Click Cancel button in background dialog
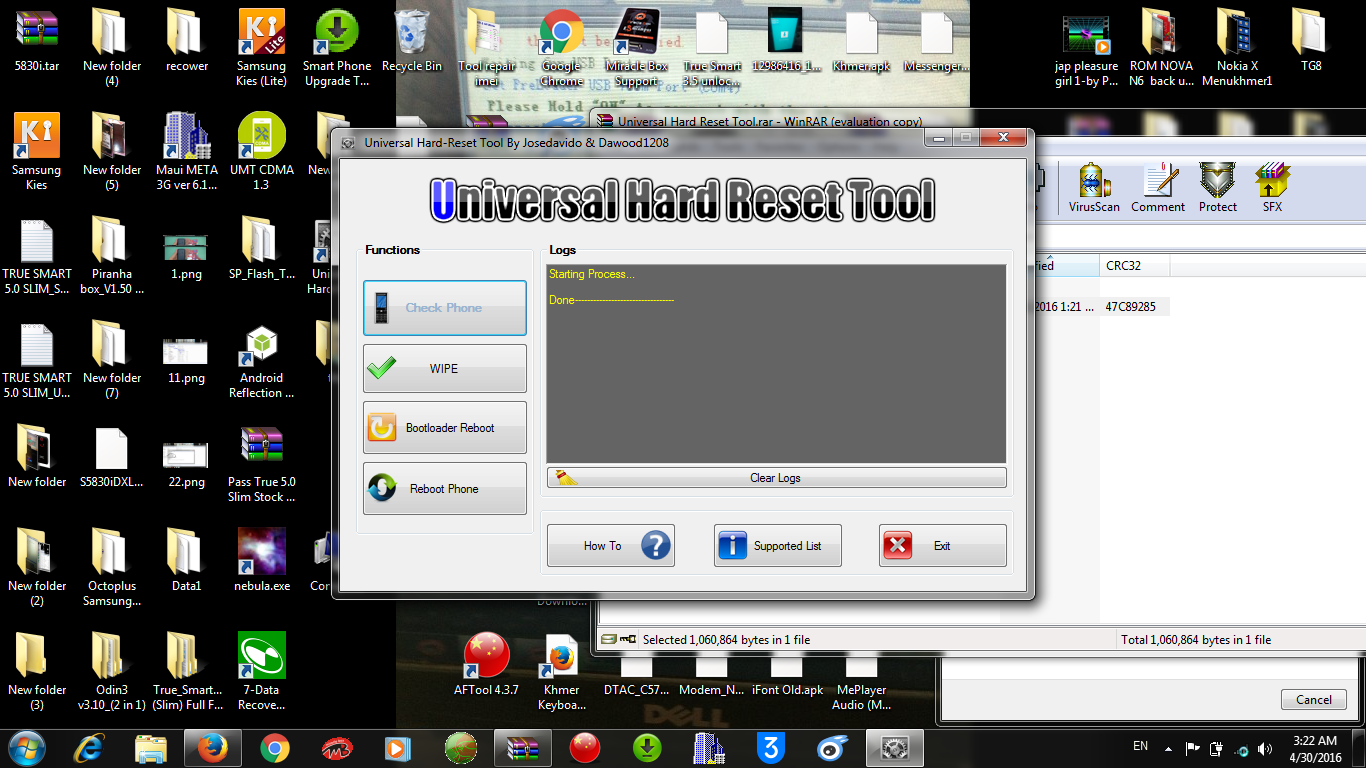 pos(1314,699)
